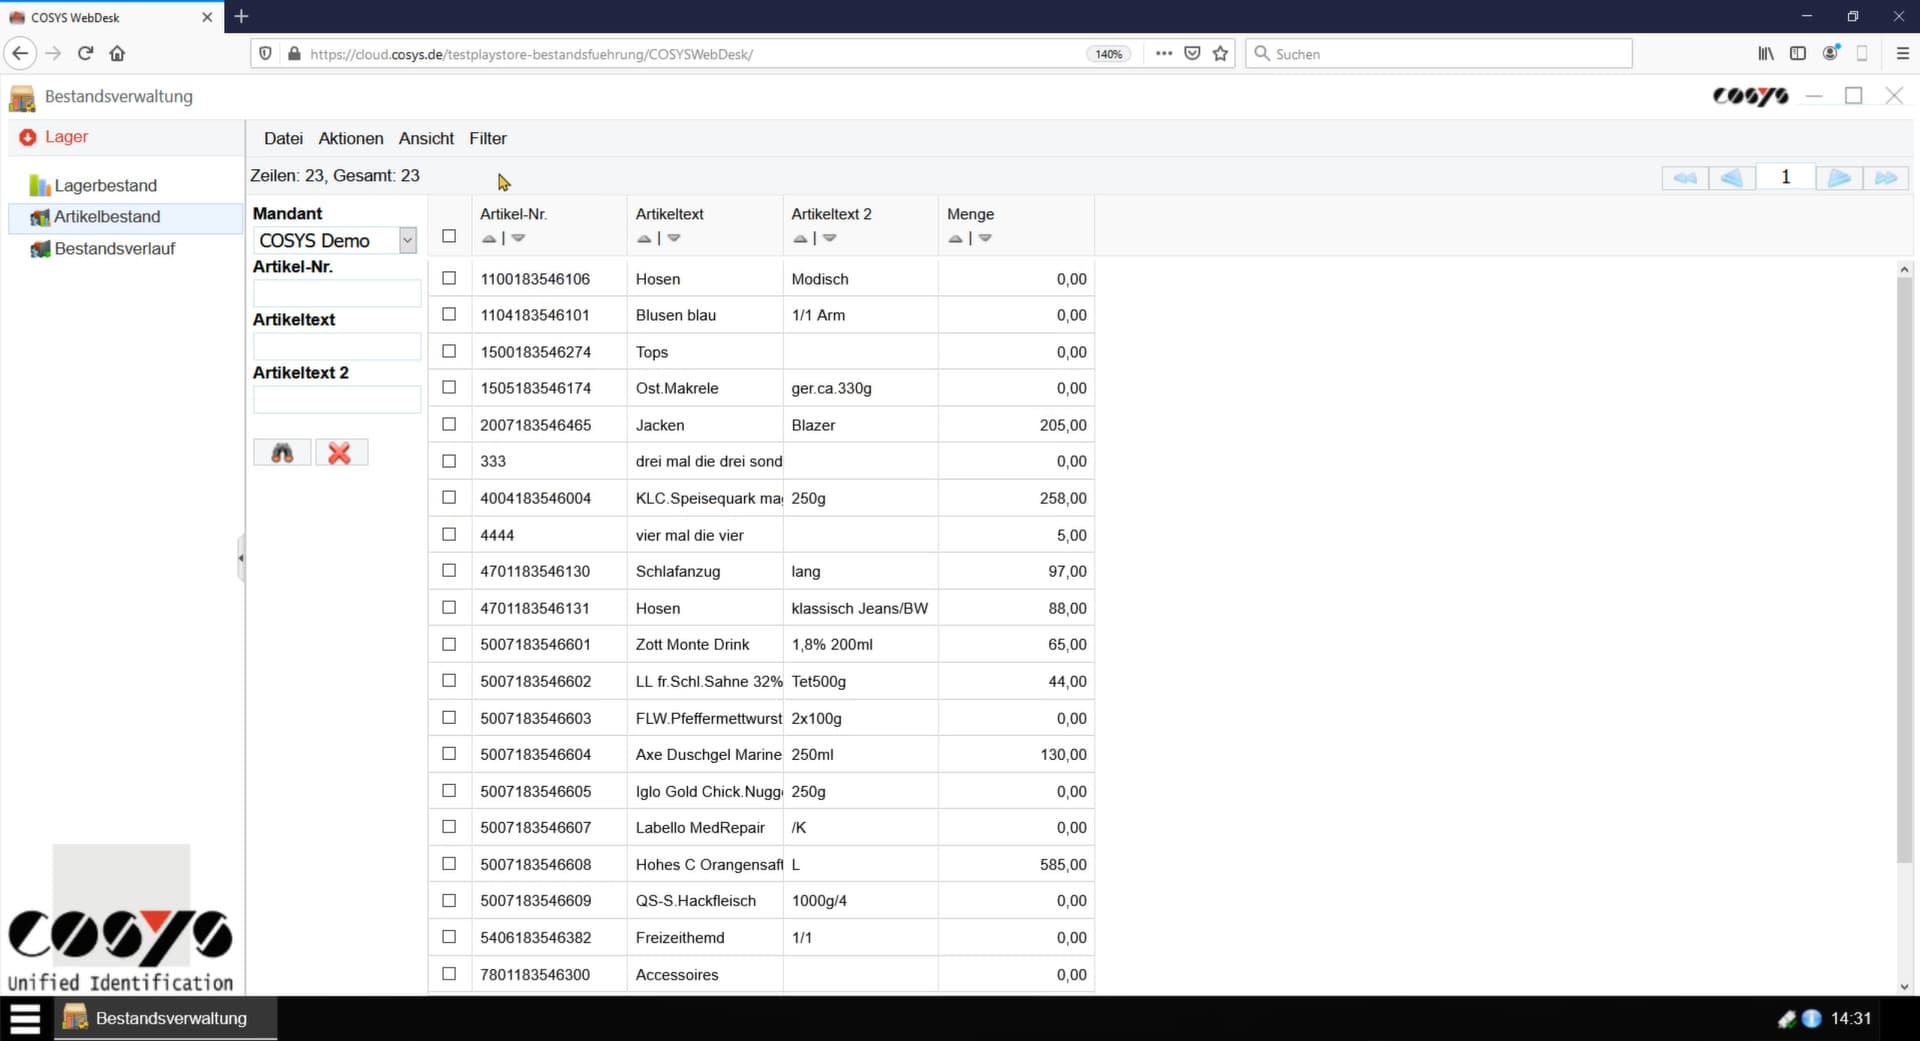This screenshot has width=1920, height=1041.
Task: Sort Artikel-Nr. ascending arrow
Action: pos(489,238)
